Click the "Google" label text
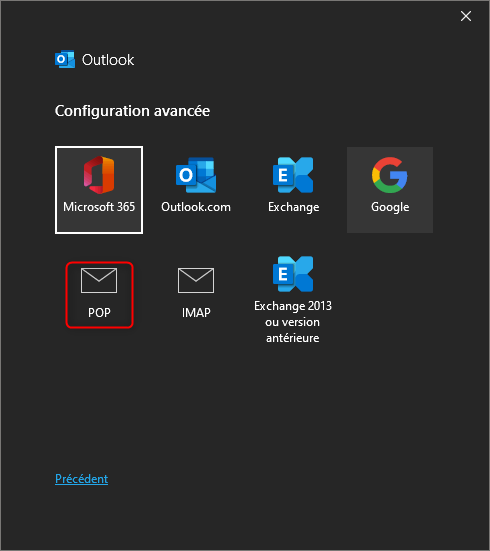 point(390,207)
